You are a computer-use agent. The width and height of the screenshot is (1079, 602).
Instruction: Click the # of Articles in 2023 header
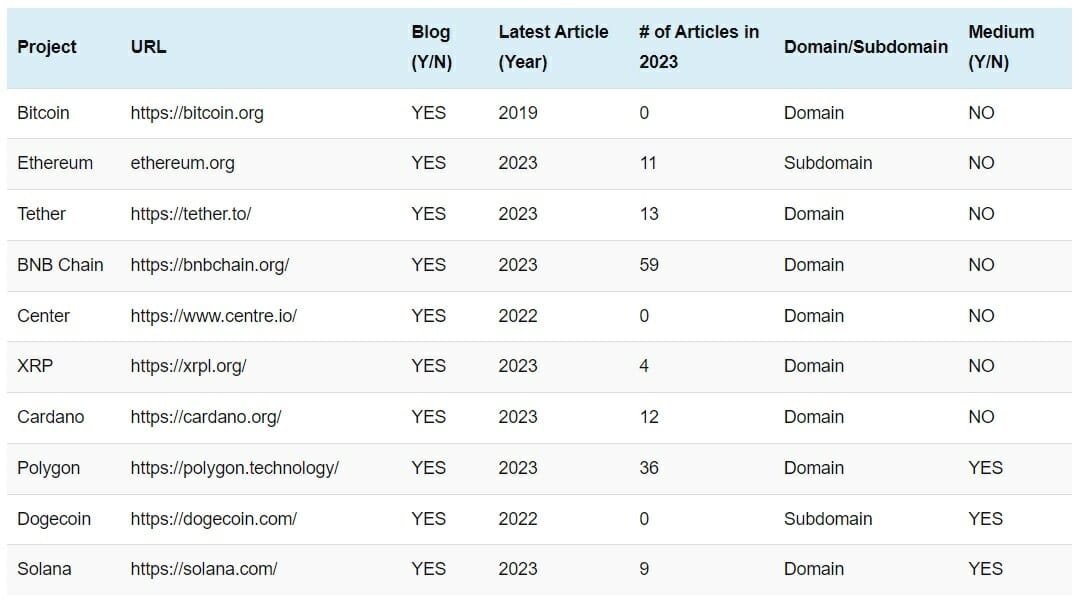click(x=698, y=47)
